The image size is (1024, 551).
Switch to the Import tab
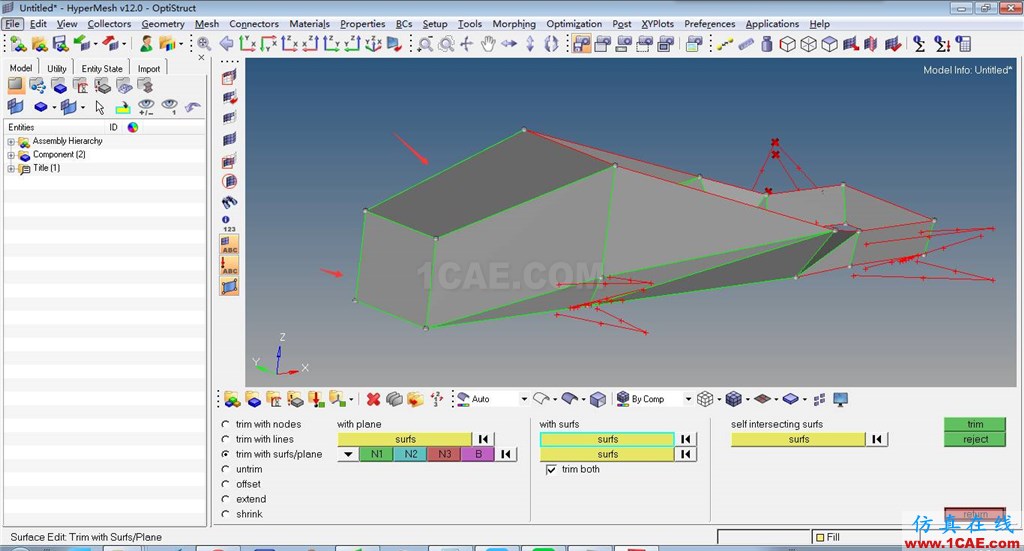point(149,69)
